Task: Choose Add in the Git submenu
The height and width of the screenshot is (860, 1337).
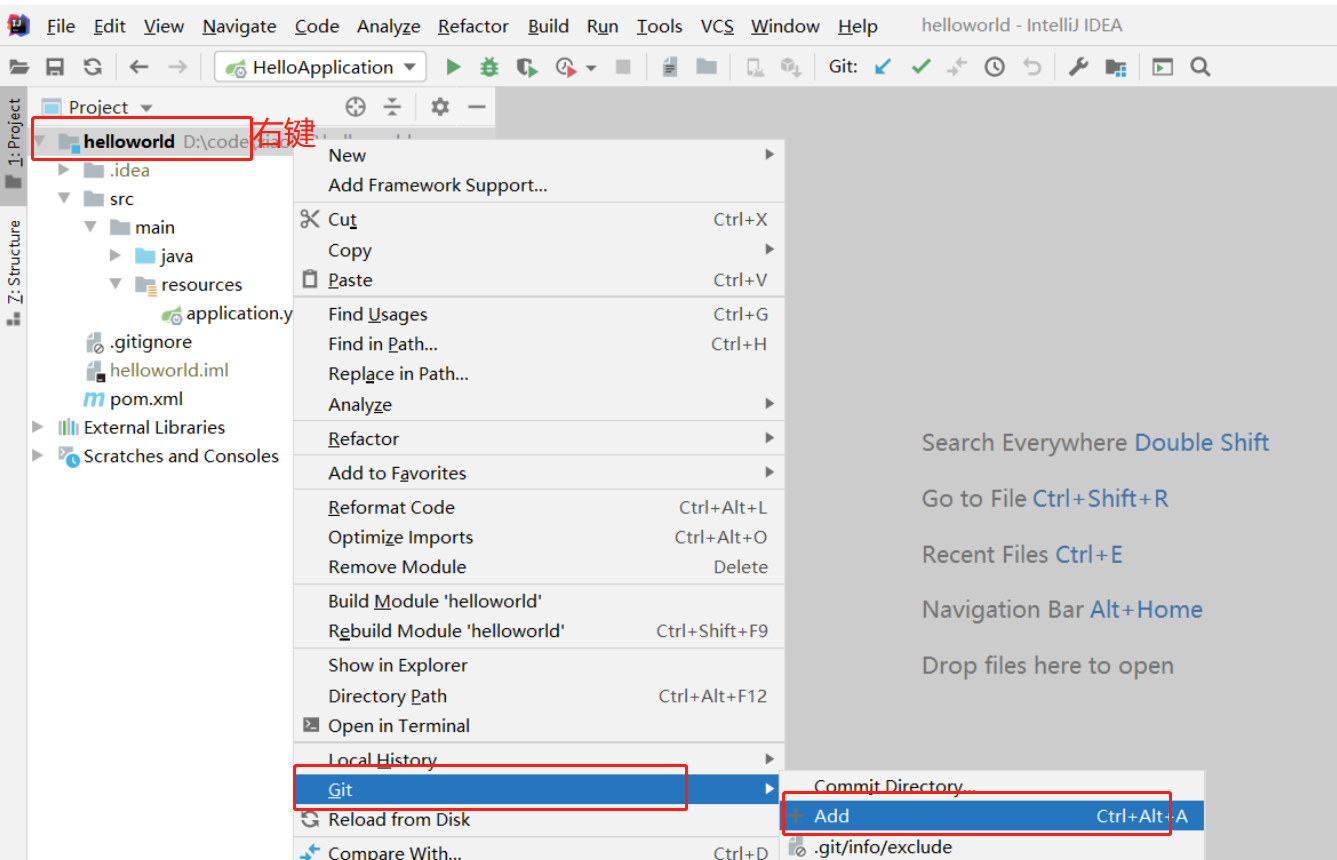Action: coord(993,816)
